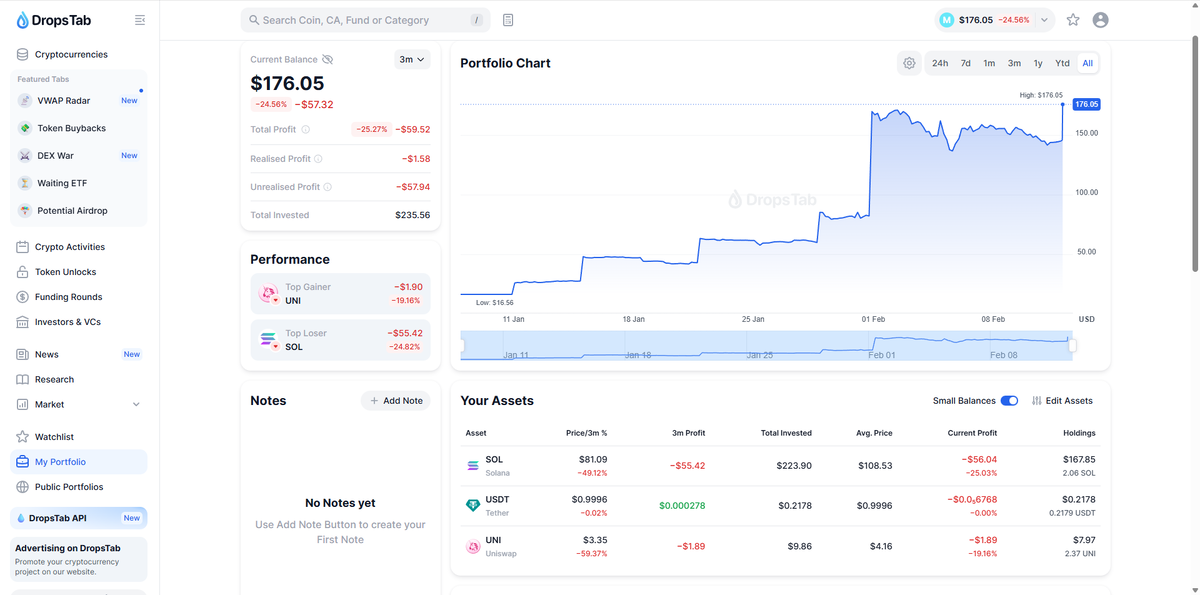Select the Ytd chart range
The width and height of the screenshot is (1200, 595).
click(x=1062, y=63)
